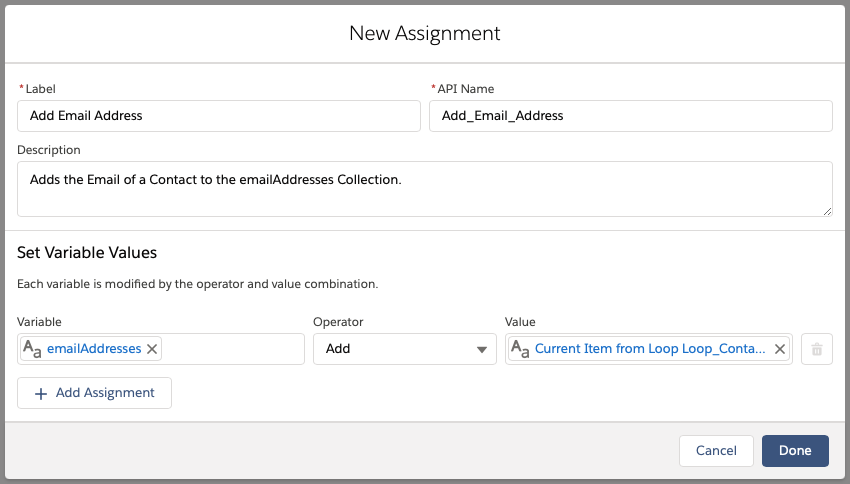Click the Done button
Viewport: 850px width, 484px height.
coord(795,450)
